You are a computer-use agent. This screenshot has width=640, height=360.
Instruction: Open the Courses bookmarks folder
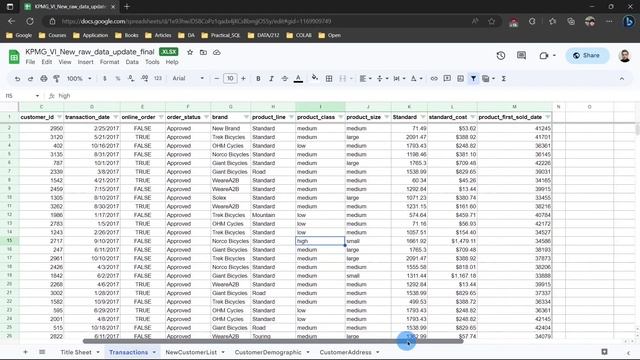53,36
